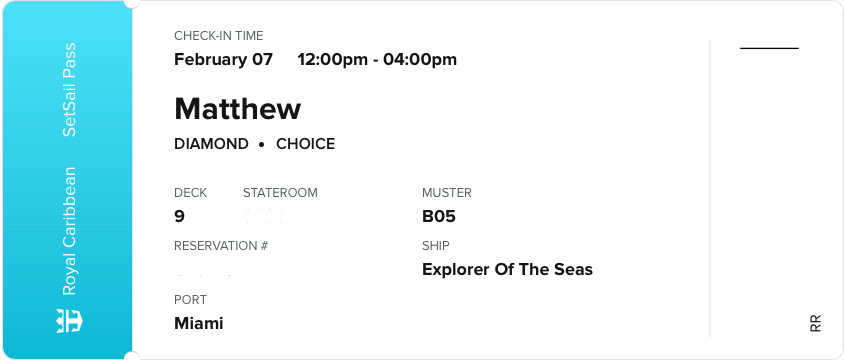Click the RR code on ticket stub
This screenshot has height=362, width=844.
coord(815,323)
